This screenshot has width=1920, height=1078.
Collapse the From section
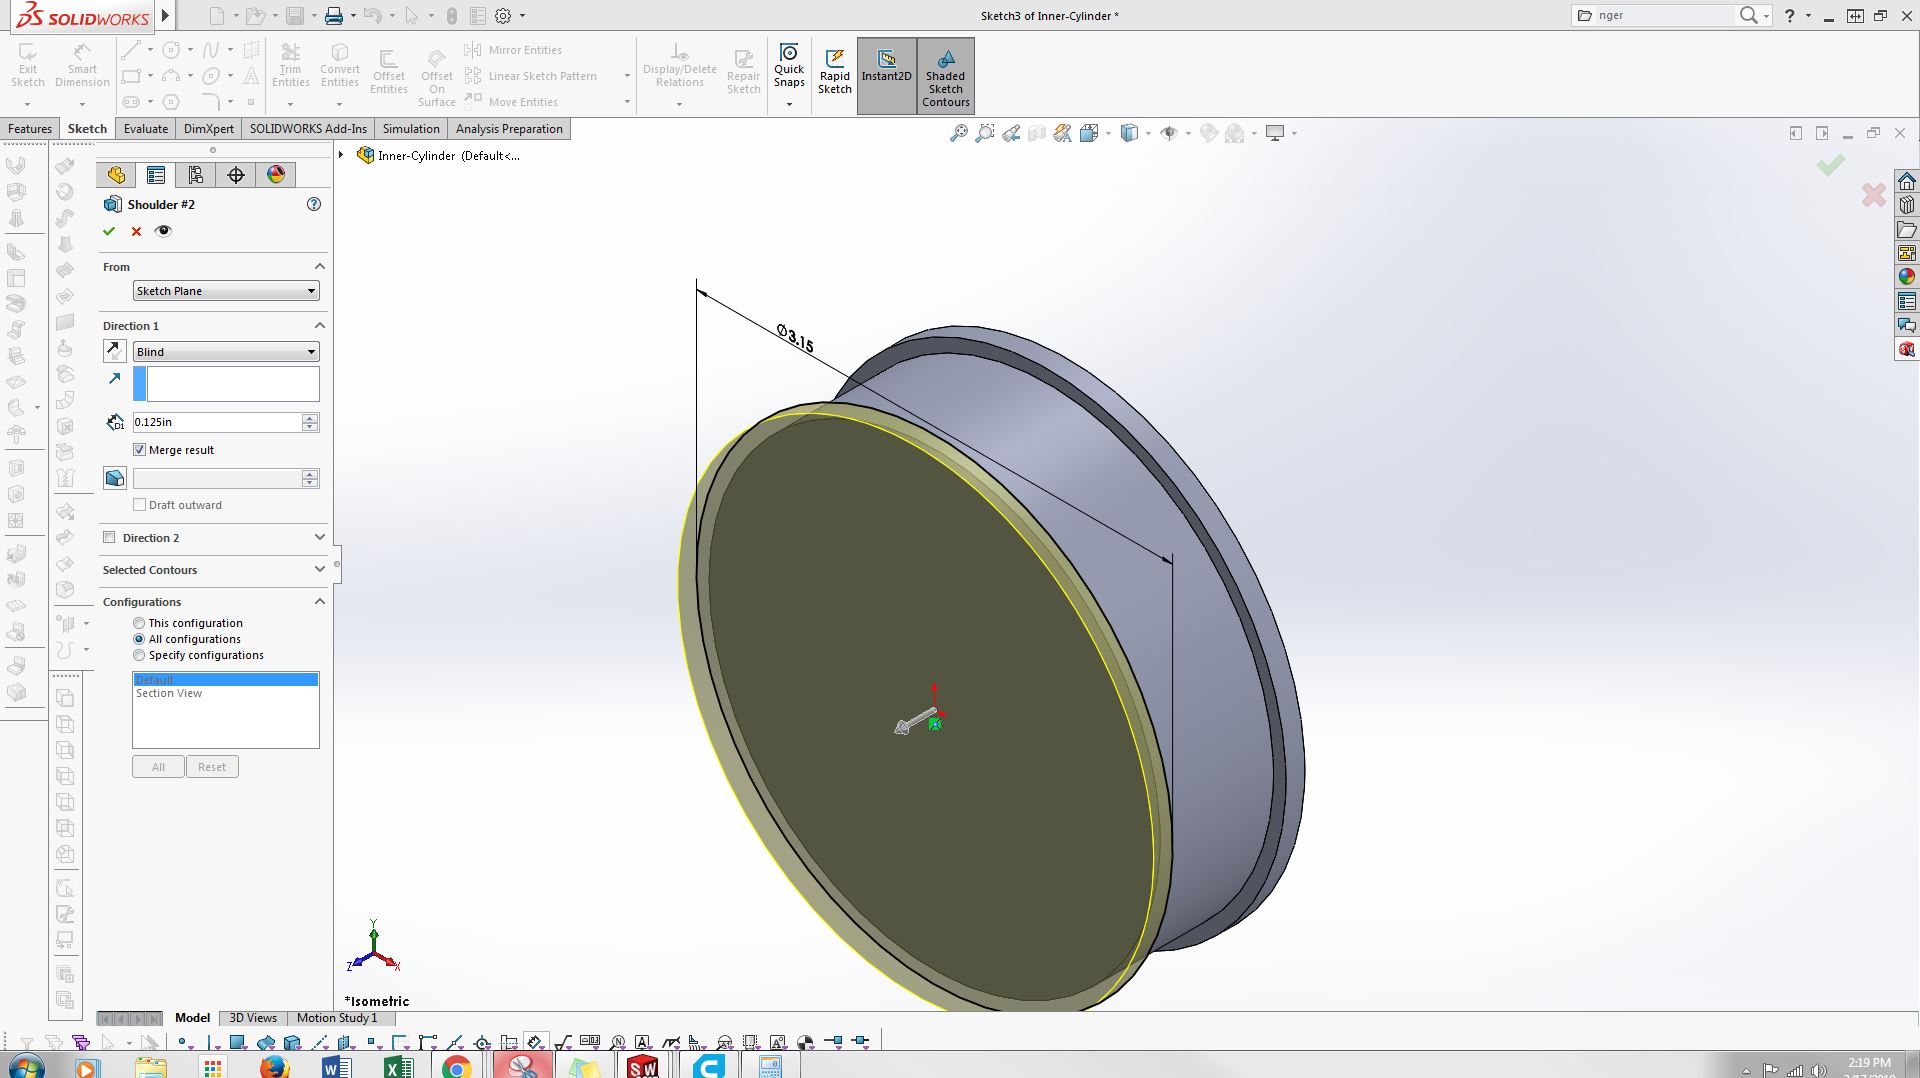click(x=320, y=267)
